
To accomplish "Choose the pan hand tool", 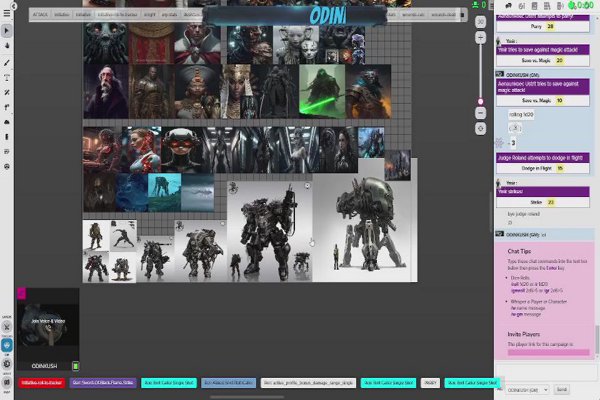I will [x=7, y=46].
